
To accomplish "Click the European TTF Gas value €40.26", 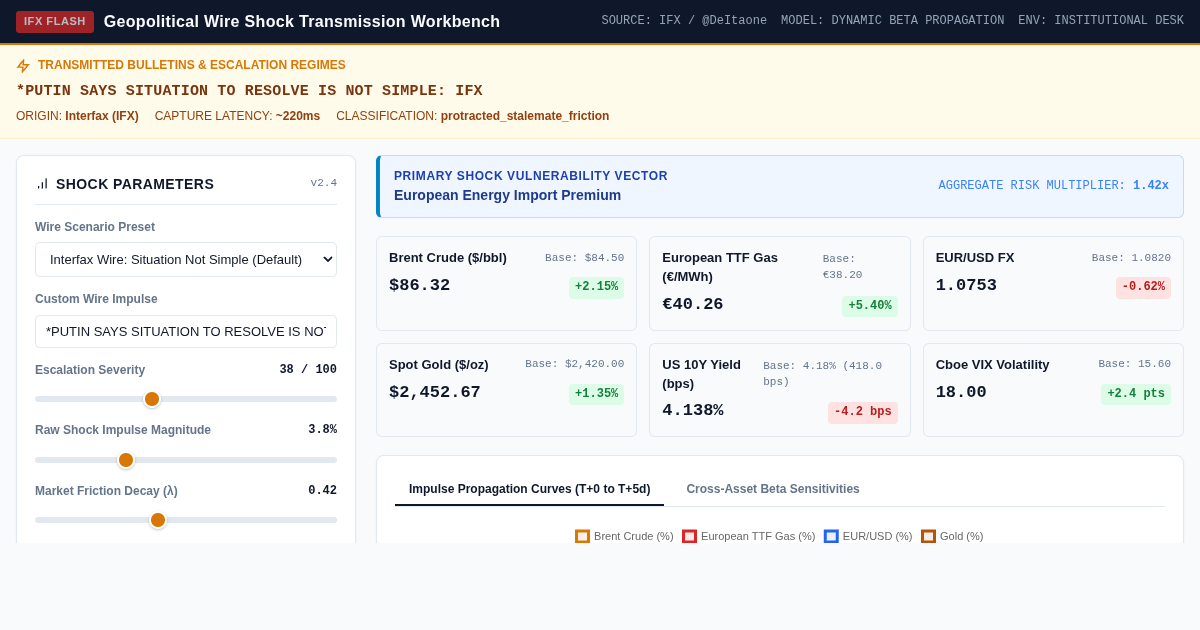I will [x=692, y=304].
